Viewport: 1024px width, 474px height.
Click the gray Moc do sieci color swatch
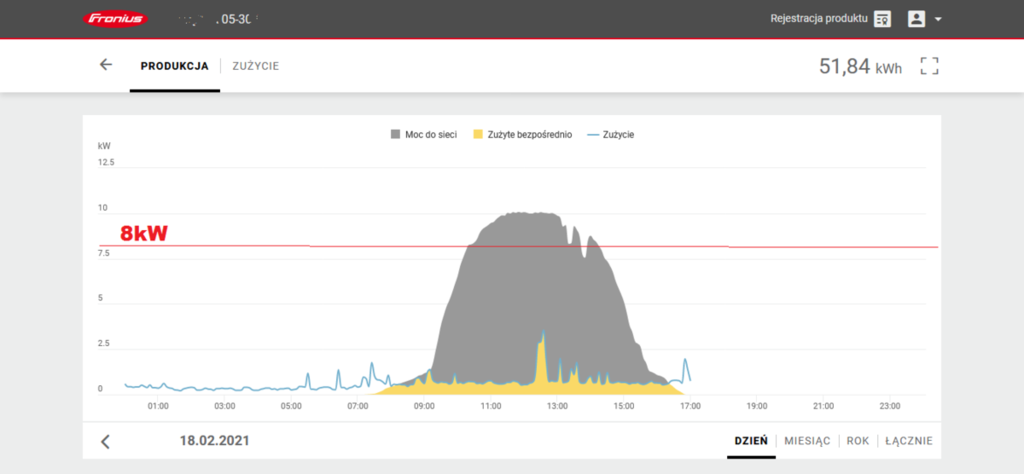394,134
